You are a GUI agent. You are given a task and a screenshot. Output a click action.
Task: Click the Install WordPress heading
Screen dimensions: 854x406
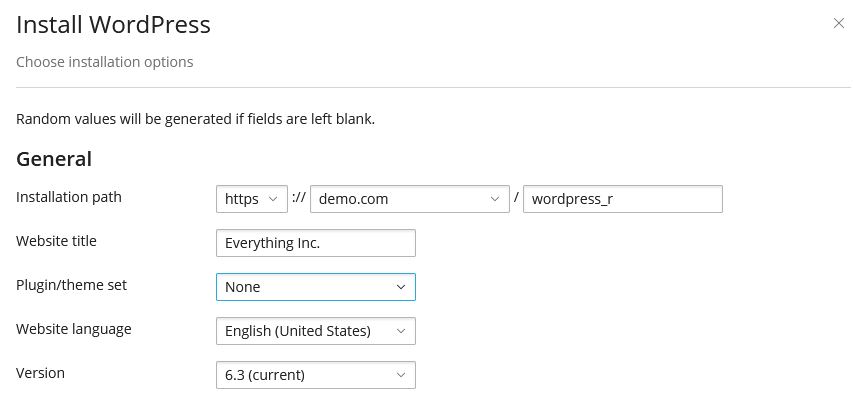pyautogui.click(x=113, y=25)
